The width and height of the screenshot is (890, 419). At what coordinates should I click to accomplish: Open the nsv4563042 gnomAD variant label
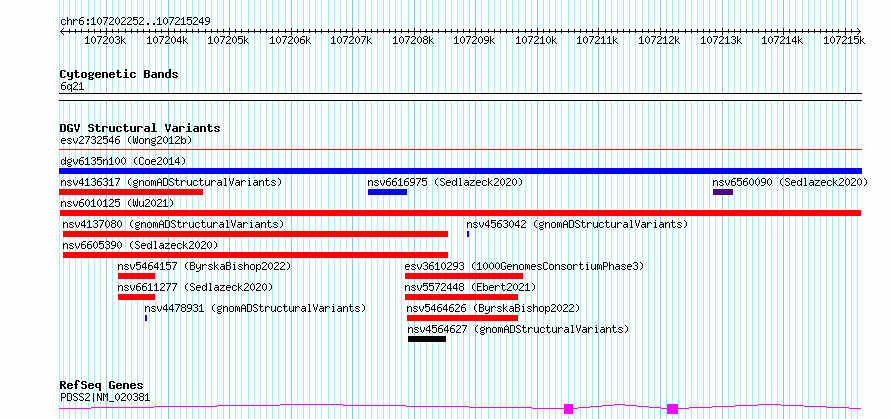point(577,224)
